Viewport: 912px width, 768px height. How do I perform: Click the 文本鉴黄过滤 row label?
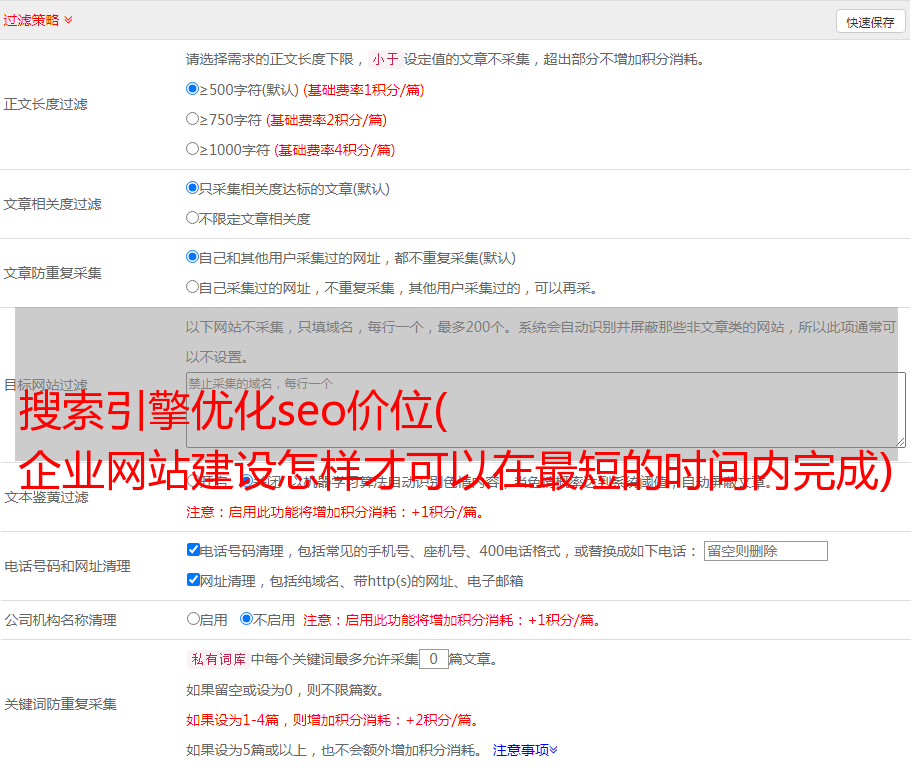47,497
